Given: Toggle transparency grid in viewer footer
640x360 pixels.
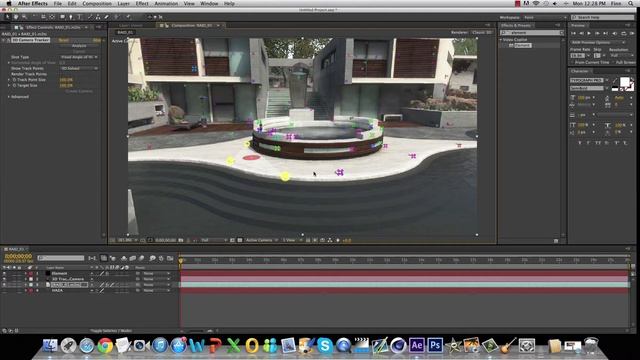Looking at the screenshot, I should tap(240, 240).
